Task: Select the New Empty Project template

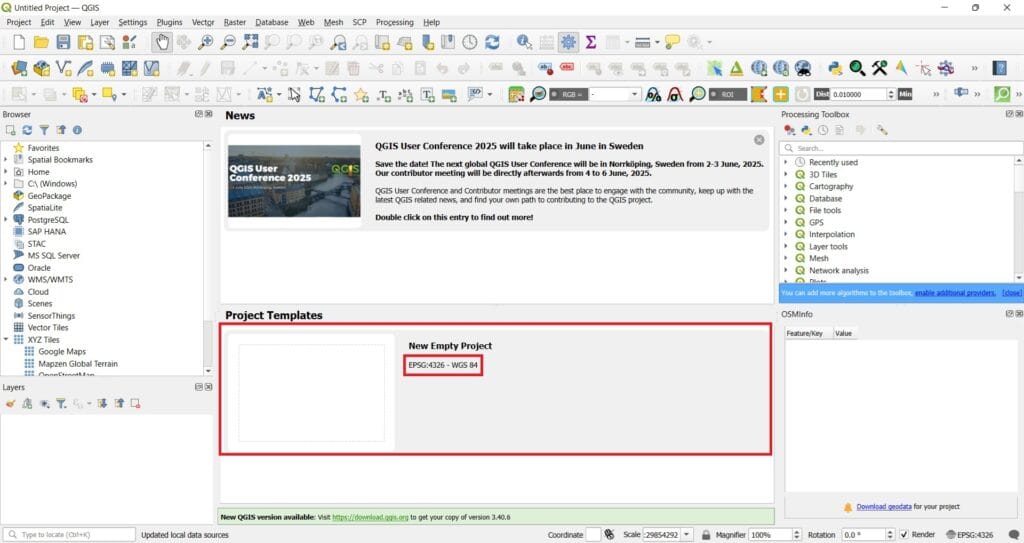Action: point(496,389)
